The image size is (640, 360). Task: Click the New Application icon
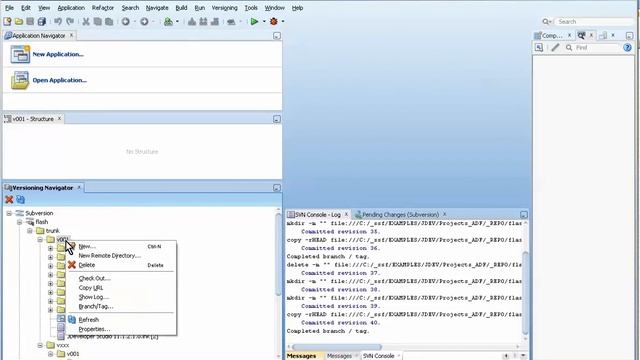(20, 54)
